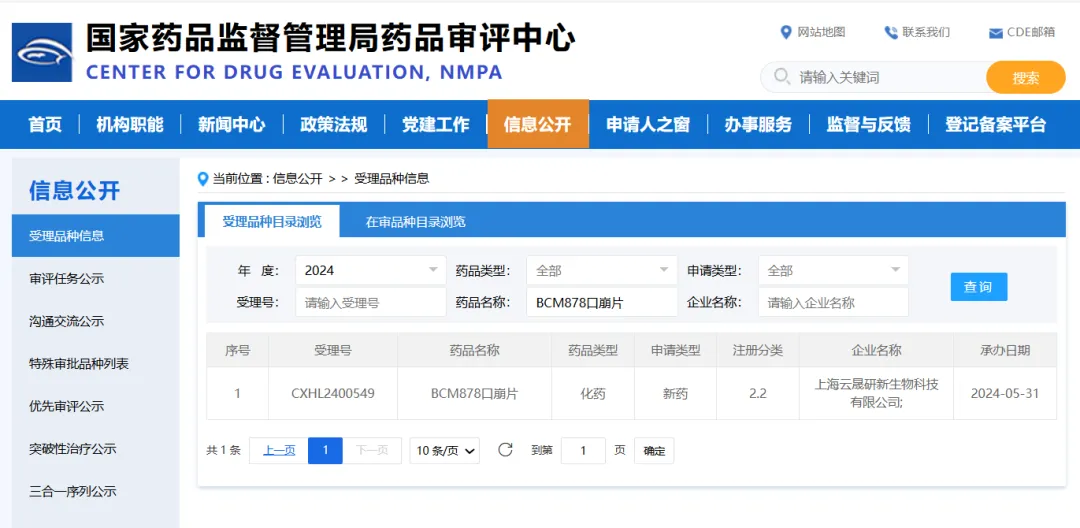Click the magnifier icon in search box
The width and height of the screenshot is (1080, 528).
(x=782, y=76)
